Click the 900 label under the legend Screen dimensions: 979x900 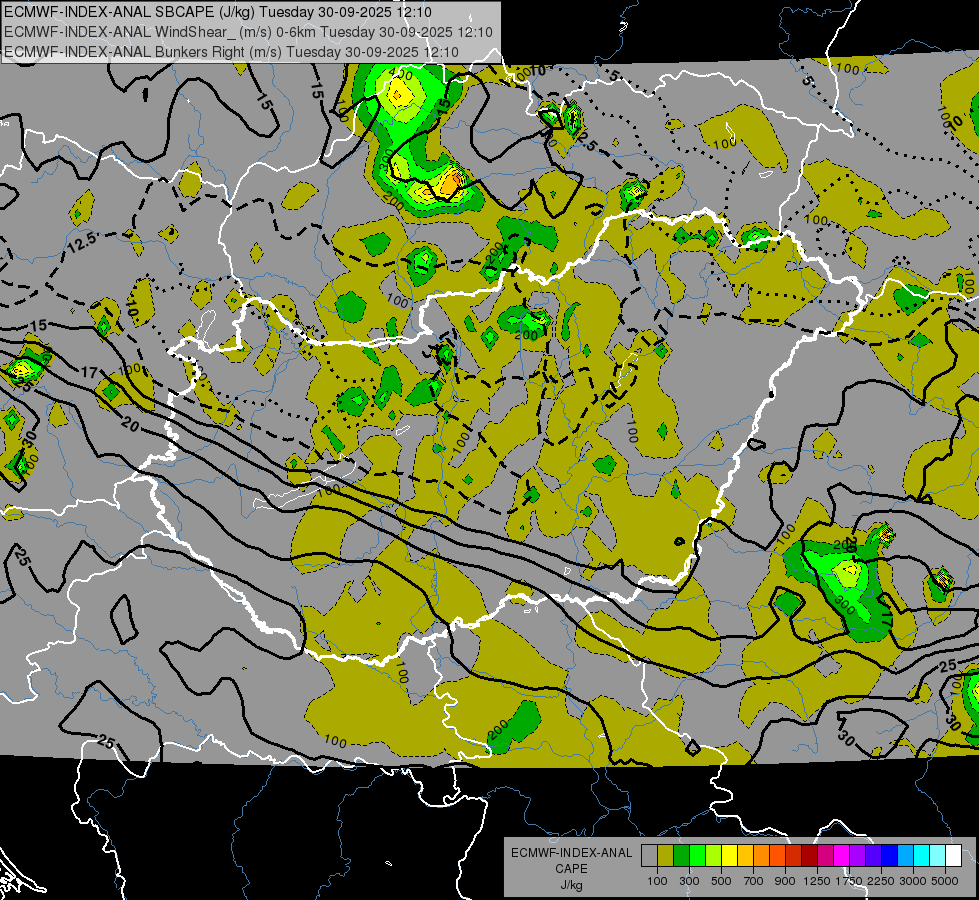785,881
